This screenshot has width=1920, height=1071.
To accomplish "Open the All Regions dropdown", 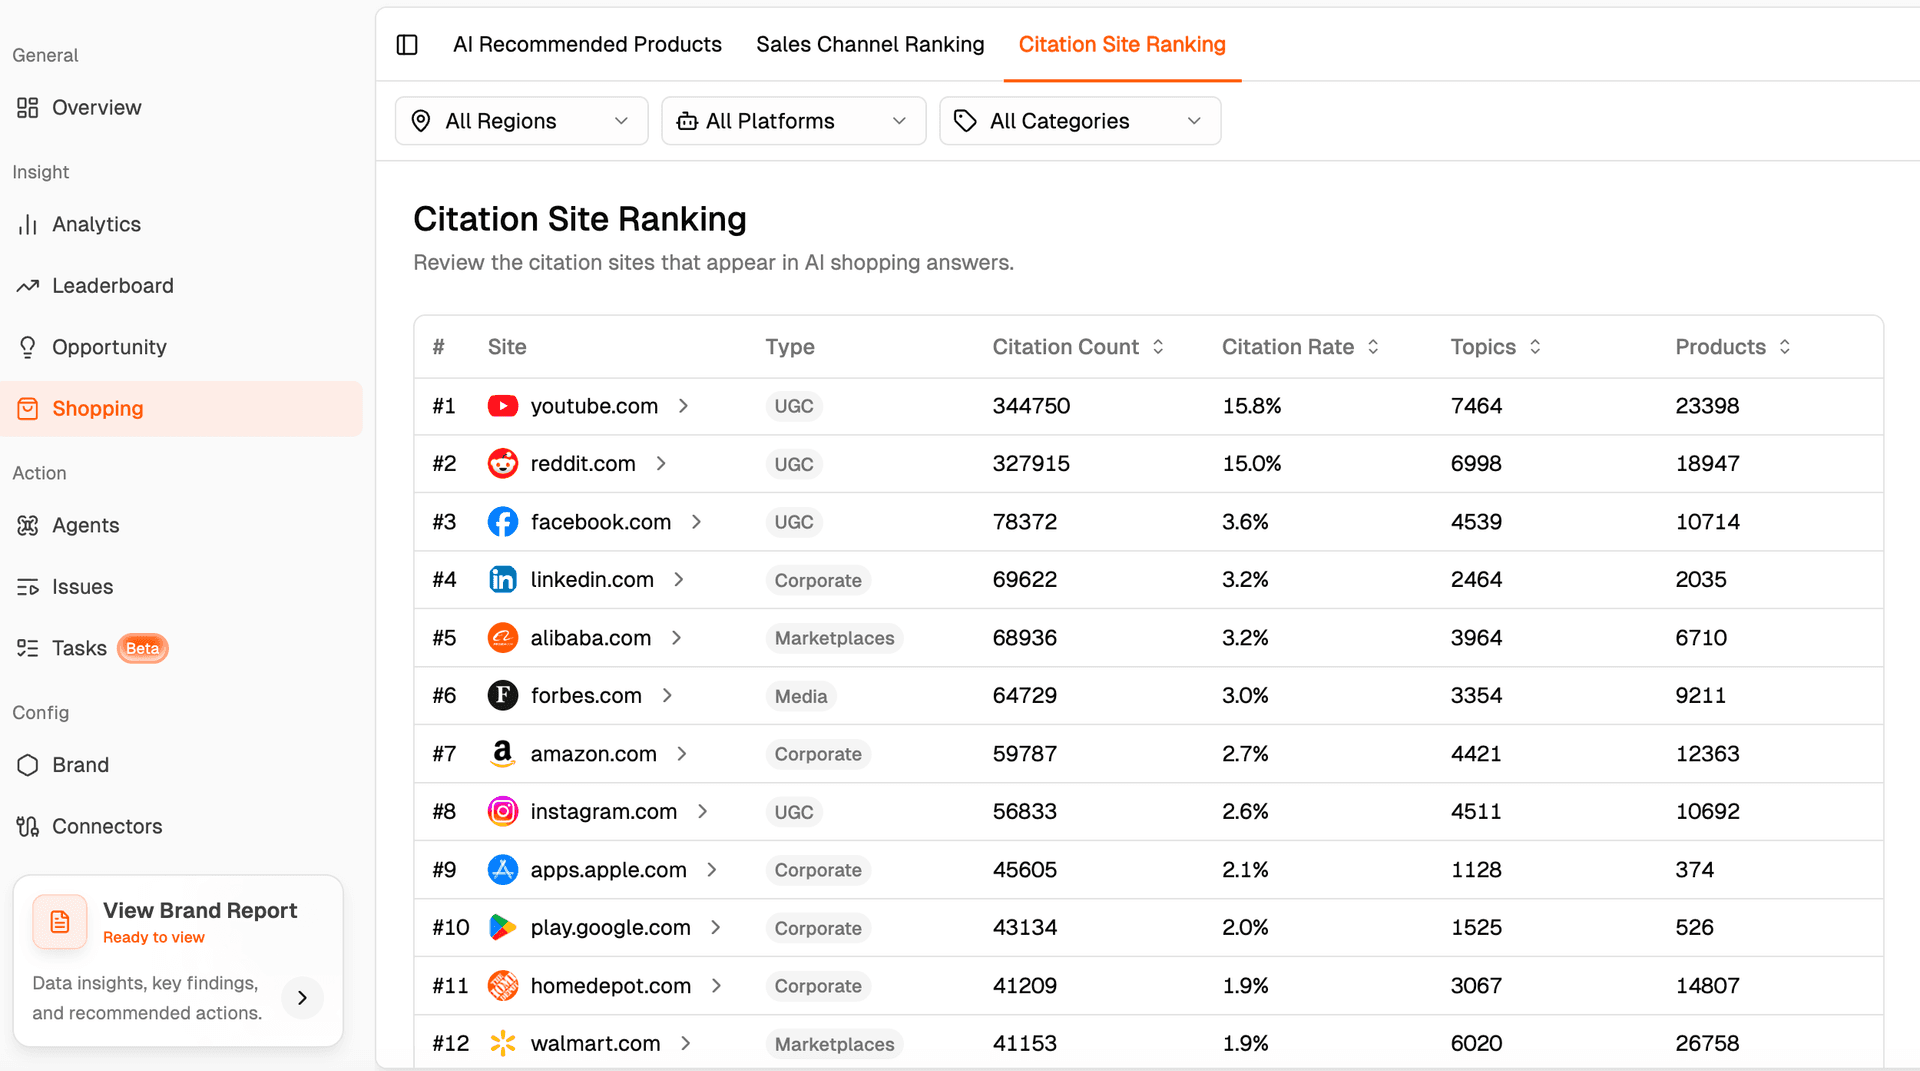I will pyautogui.click(x=521, y=121).
